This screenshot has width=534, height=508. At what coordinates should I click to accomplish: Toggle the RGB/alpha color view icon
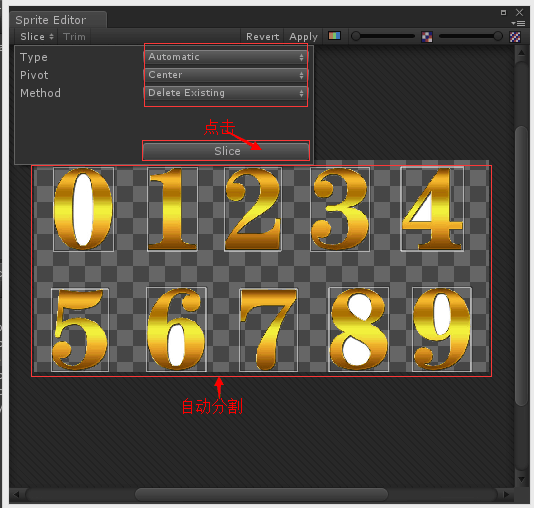334,36
